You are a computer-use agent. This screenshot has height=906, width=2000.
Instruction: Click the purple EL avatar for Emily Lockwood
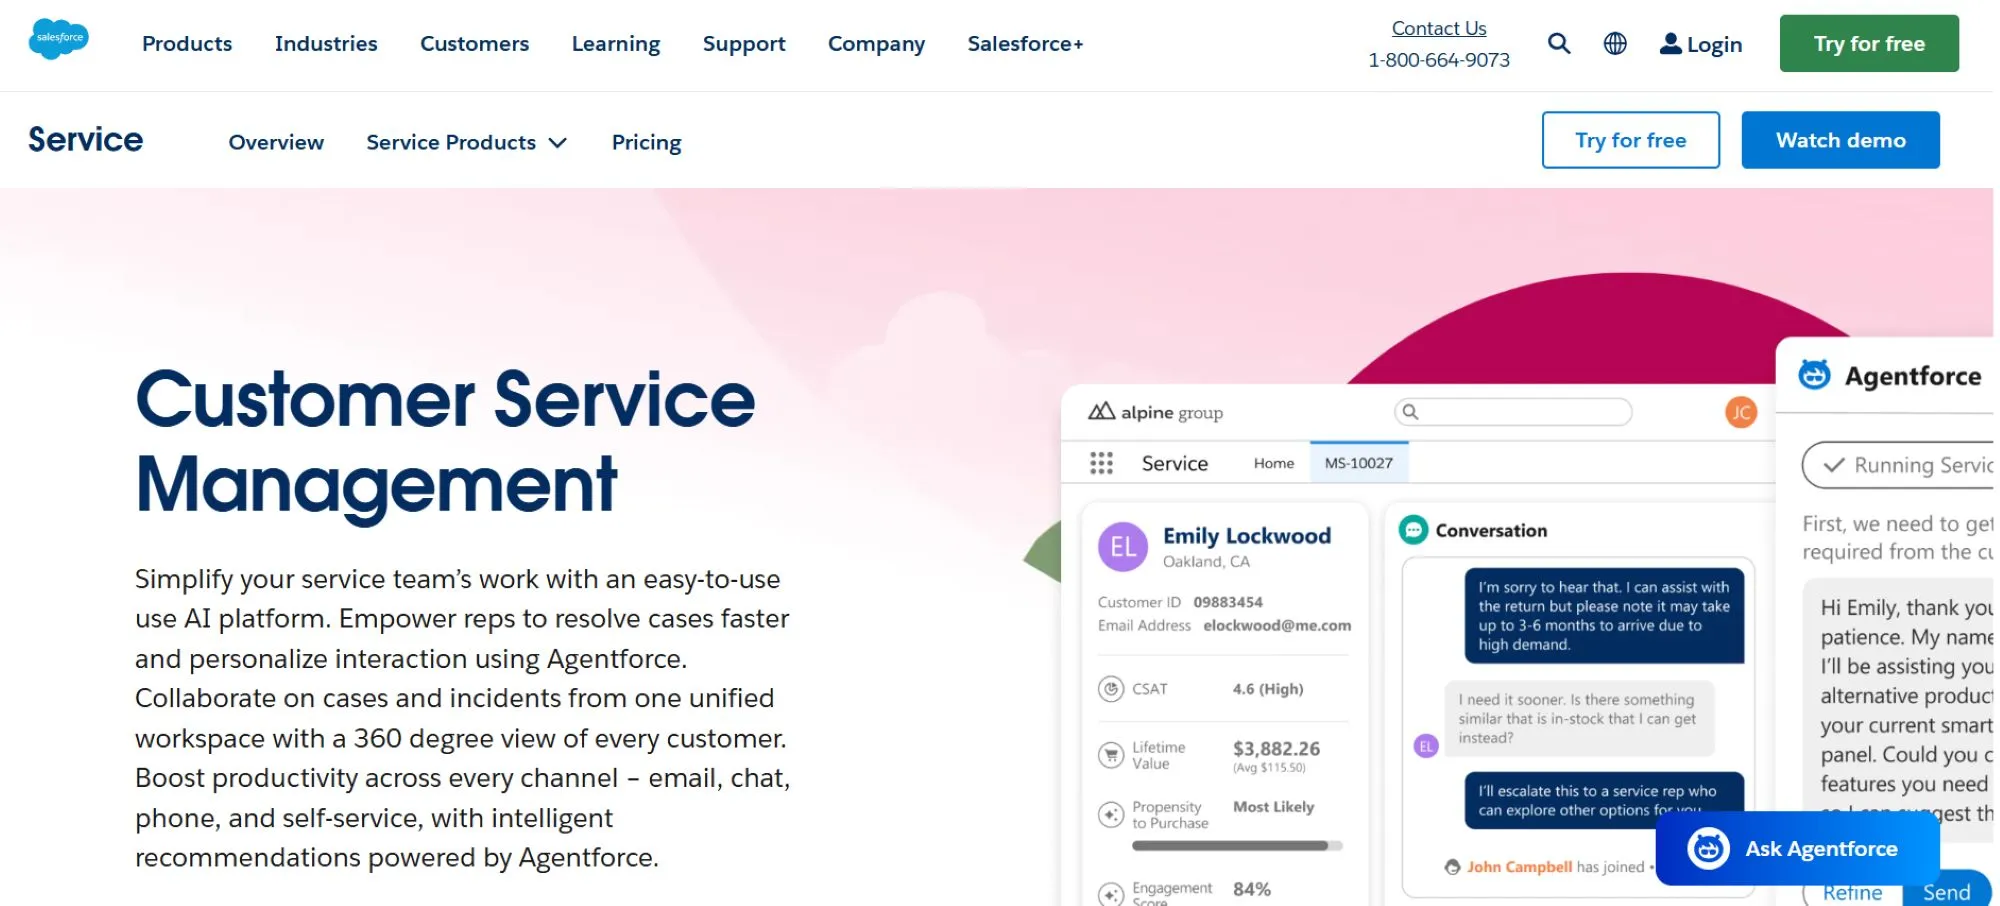point(1122,547)
